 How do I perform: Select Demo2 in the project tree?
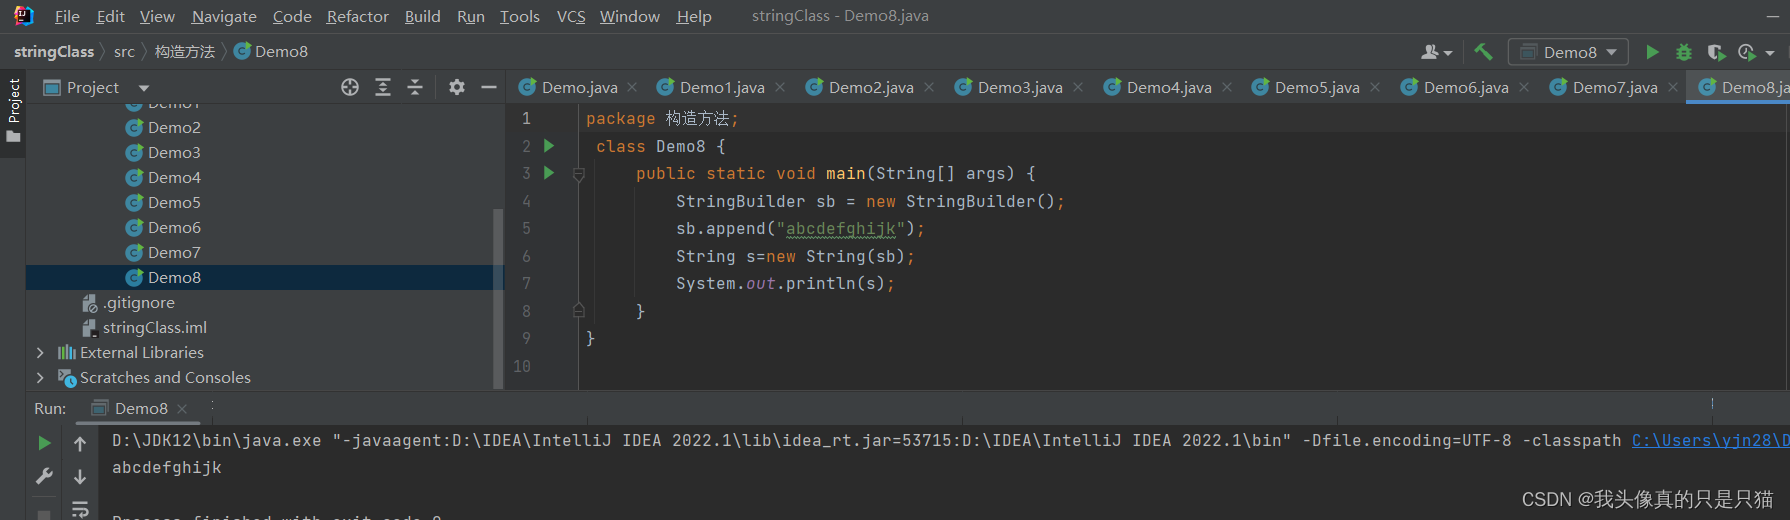click(x=174, y=128)
